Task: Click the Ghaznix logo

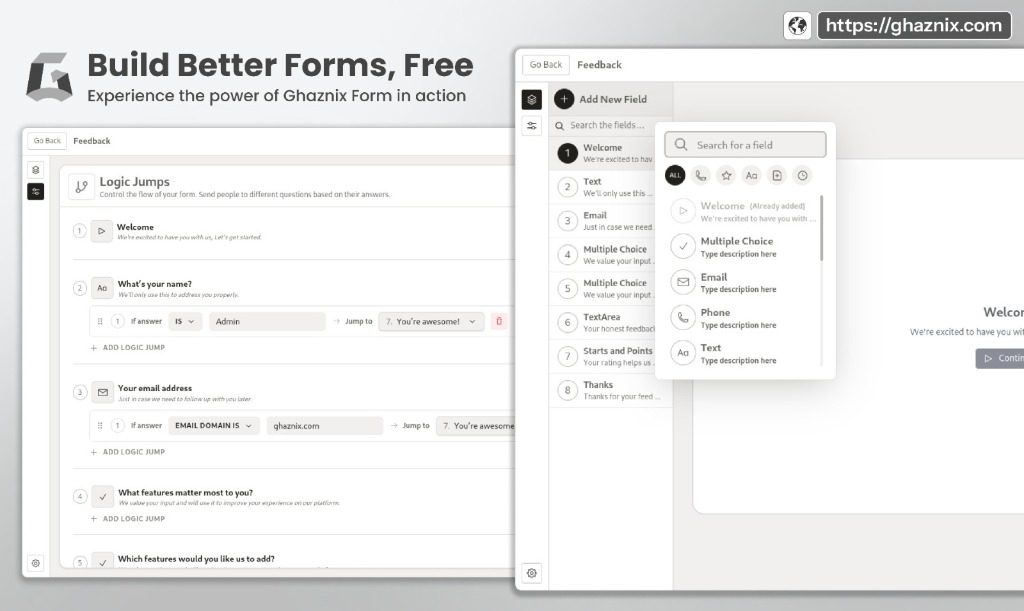Action: click(x=50, y=77)
